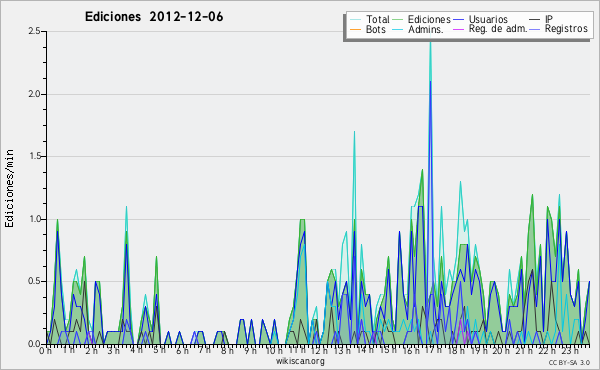Viewport: 600px width, 370px height.
Task: Click the 'Ediciones 2012-12-06' chart title
Action: pos(154,17)
